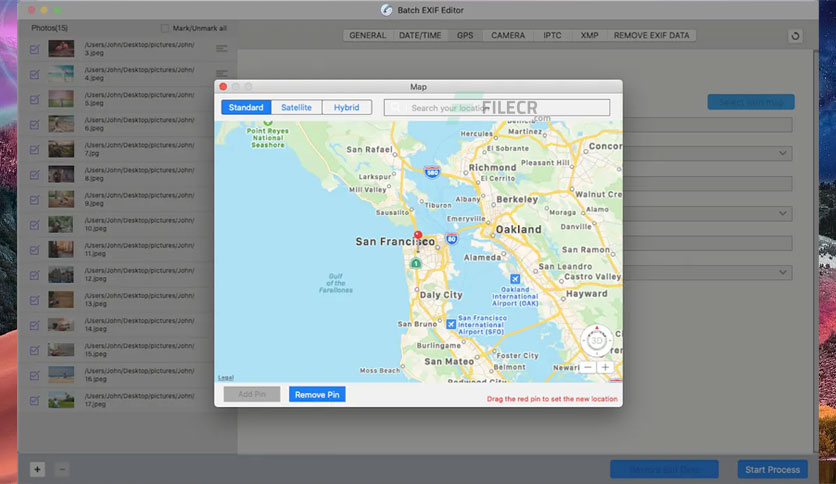836x484 pixels.
Task: Uncheck the 13.jpeg photo checkbox
Action: [x=35, y=300]
